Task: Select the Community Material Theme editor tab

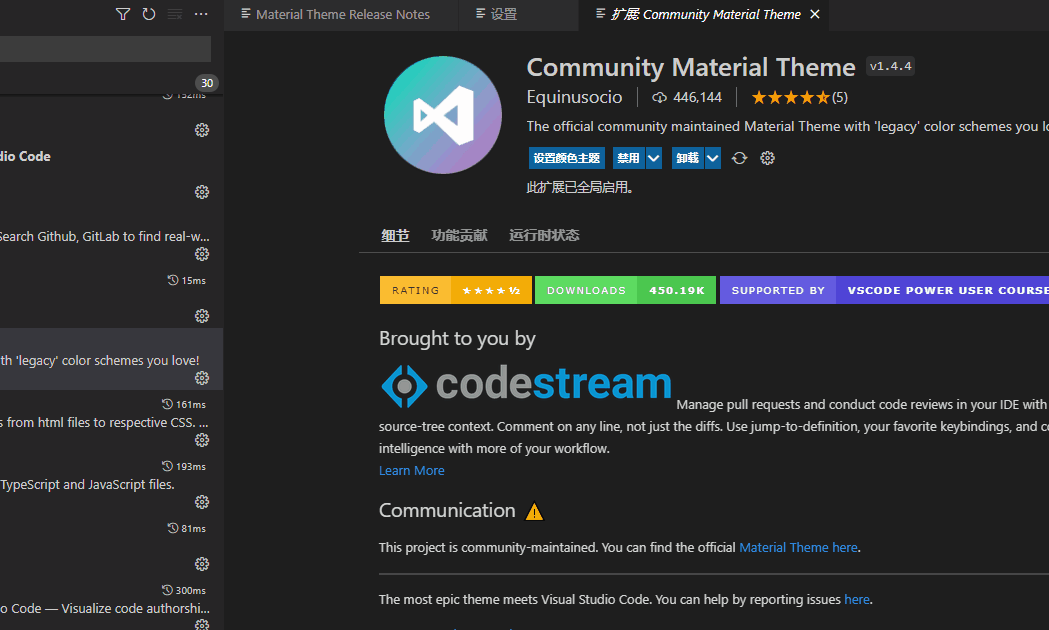Action: 704,15
